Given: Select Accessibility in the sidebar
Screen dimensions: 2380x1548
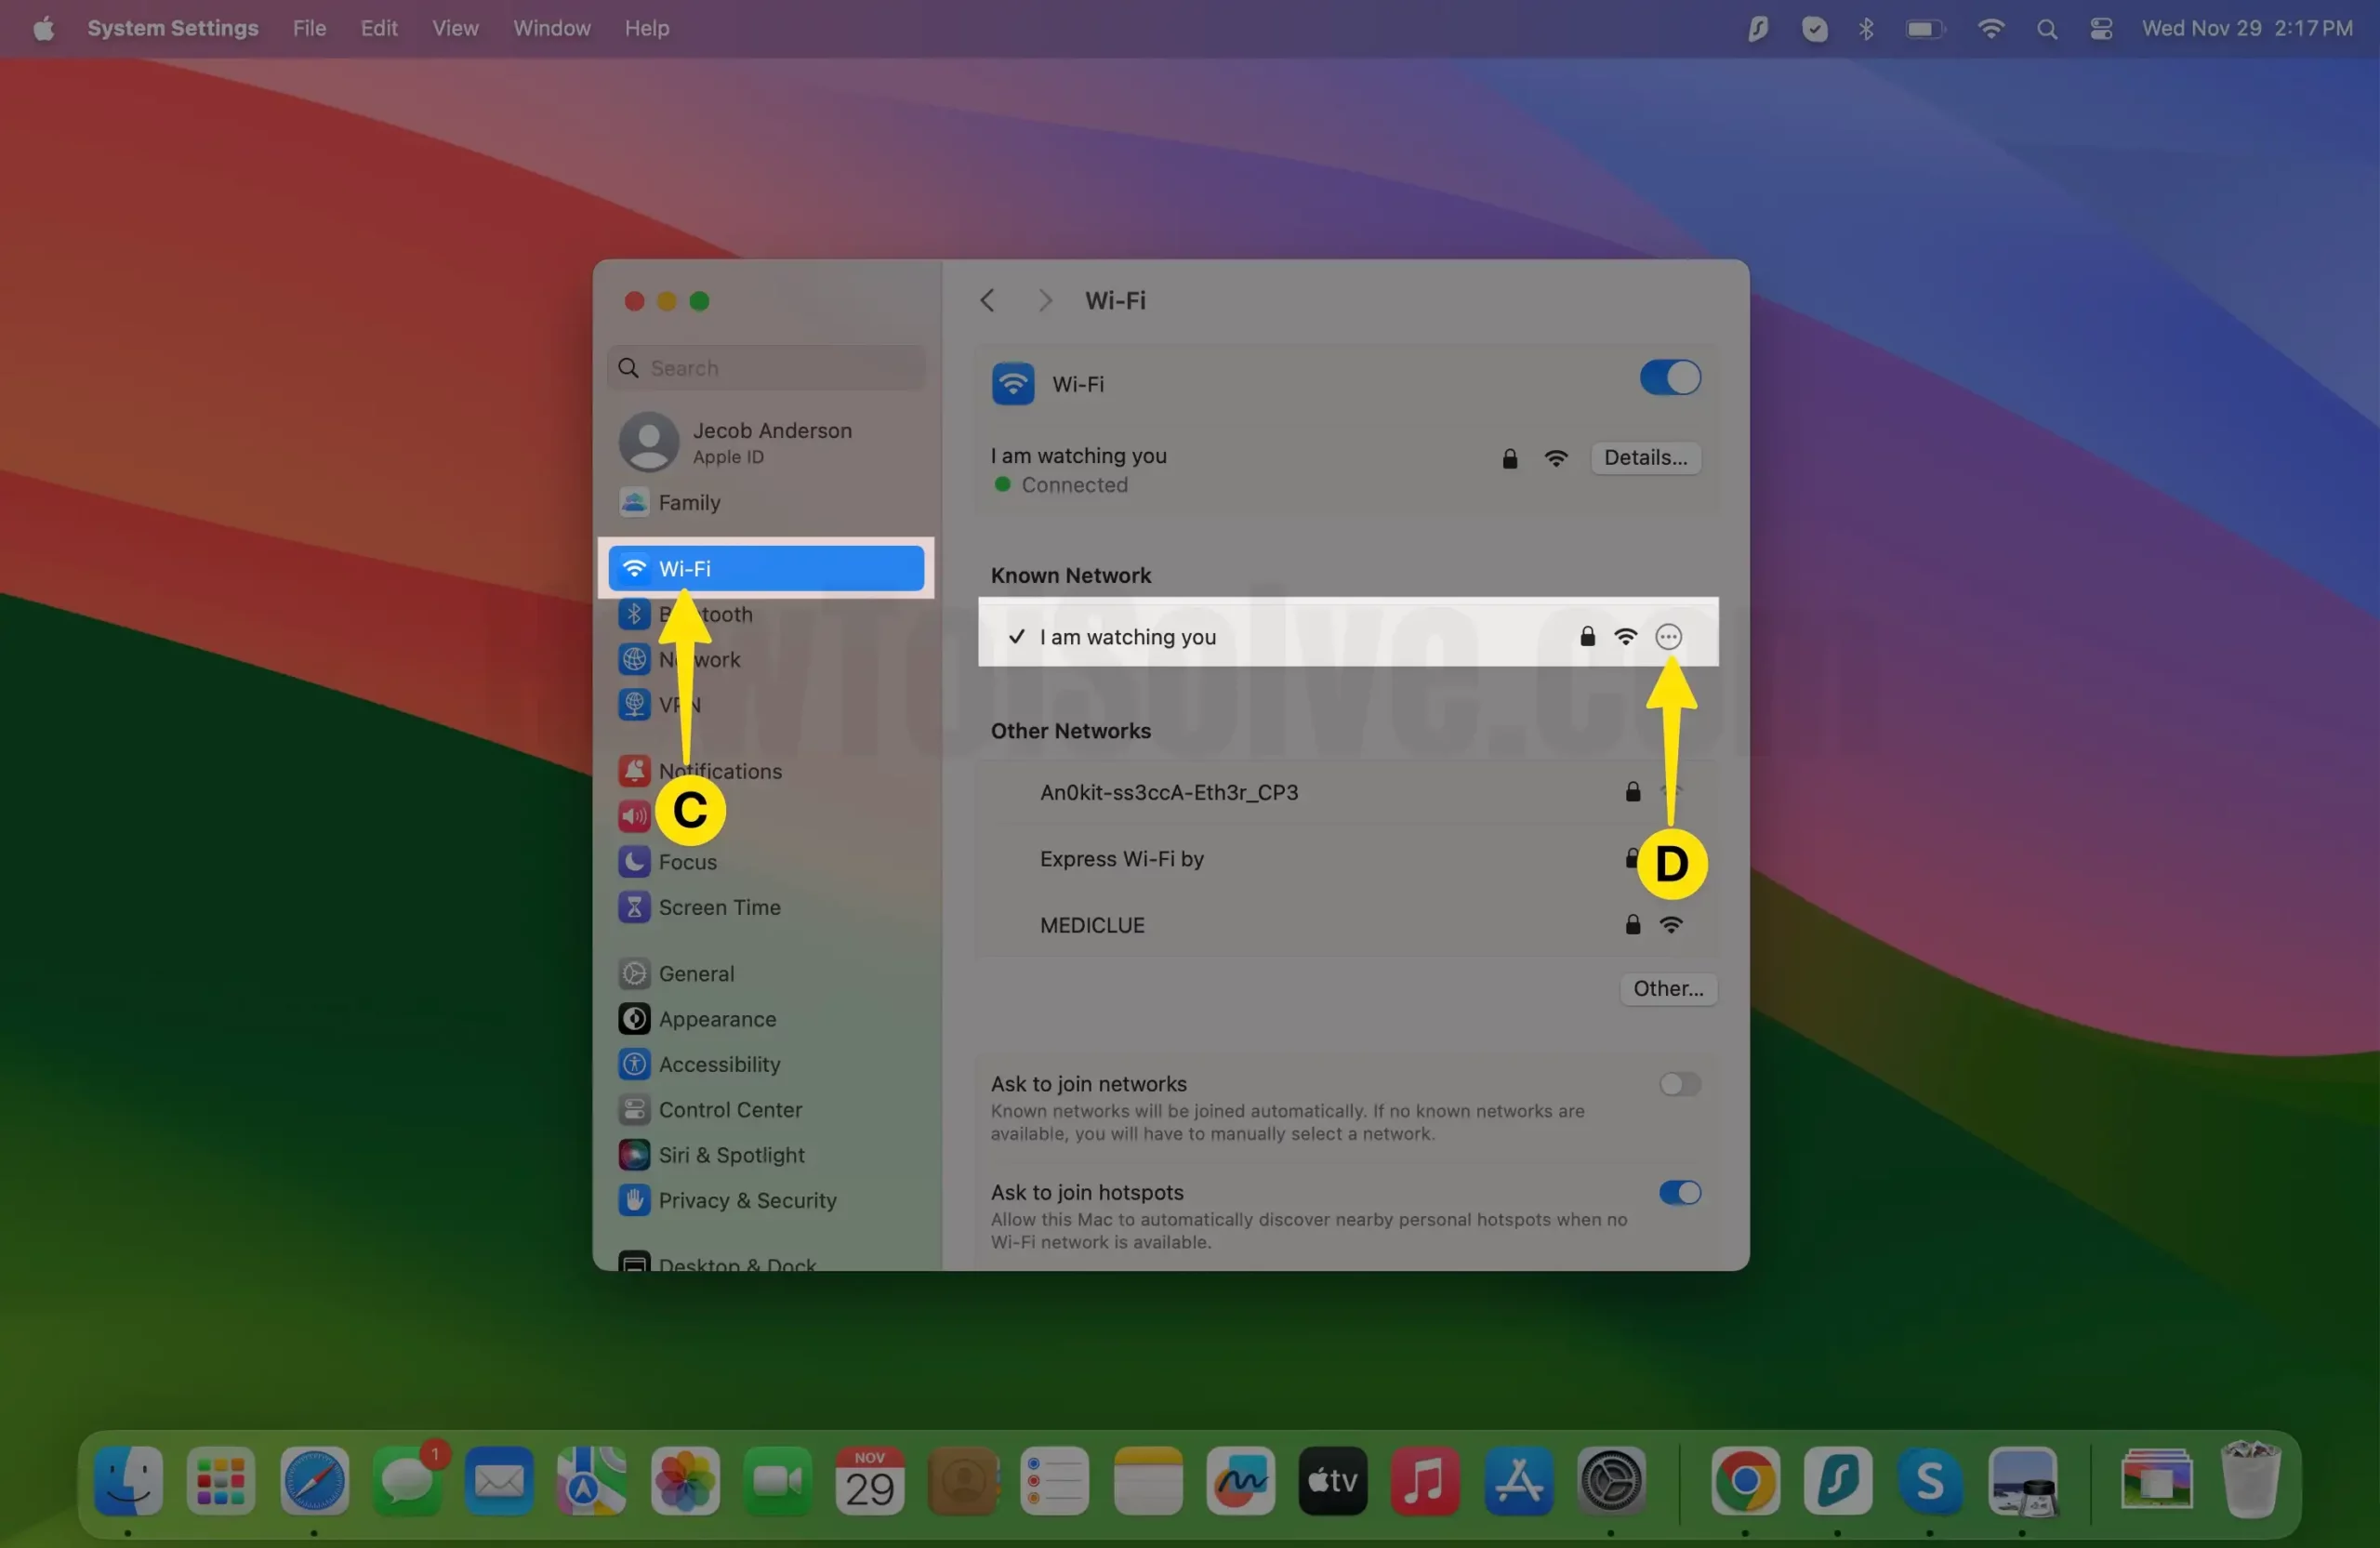Looking at the screenshot, I should 718,1064.
